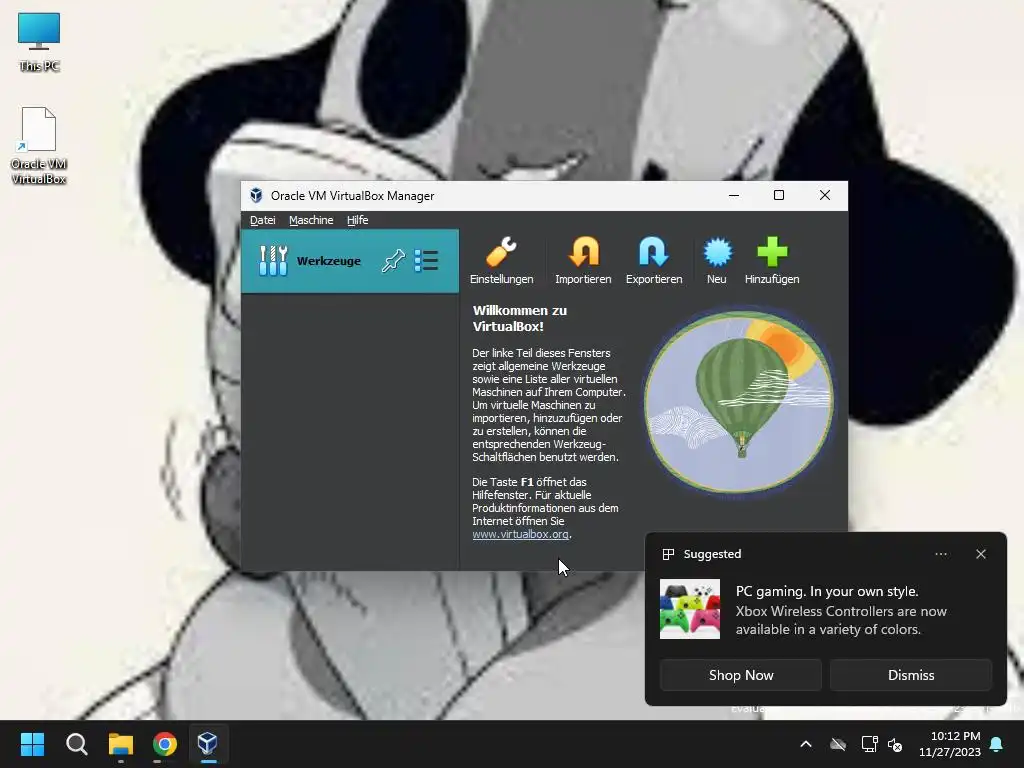
Task: Add existing machine with Hinzufügen plus
Action: coord(772,260)
